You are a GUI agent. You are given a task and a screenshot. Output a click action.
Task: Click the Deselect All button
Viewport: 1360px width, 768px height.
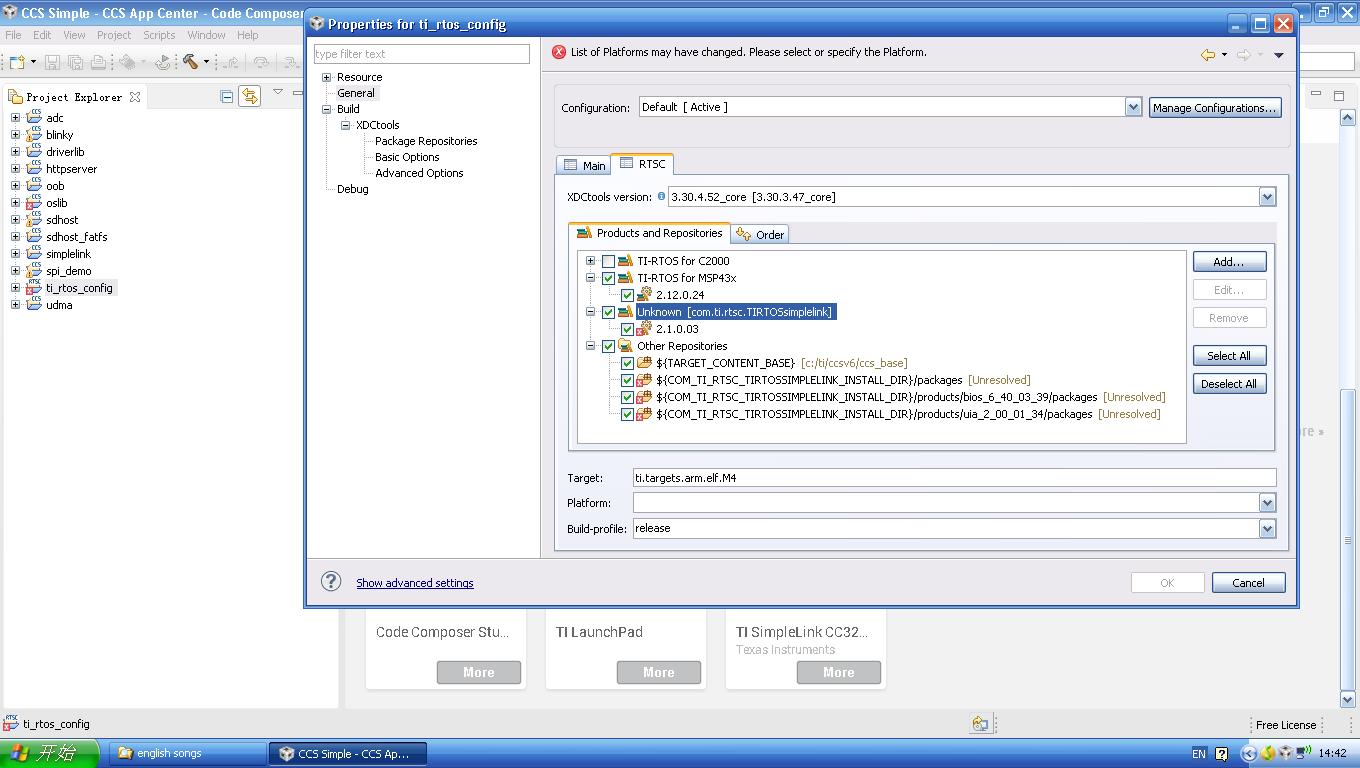pos(1229,384)
